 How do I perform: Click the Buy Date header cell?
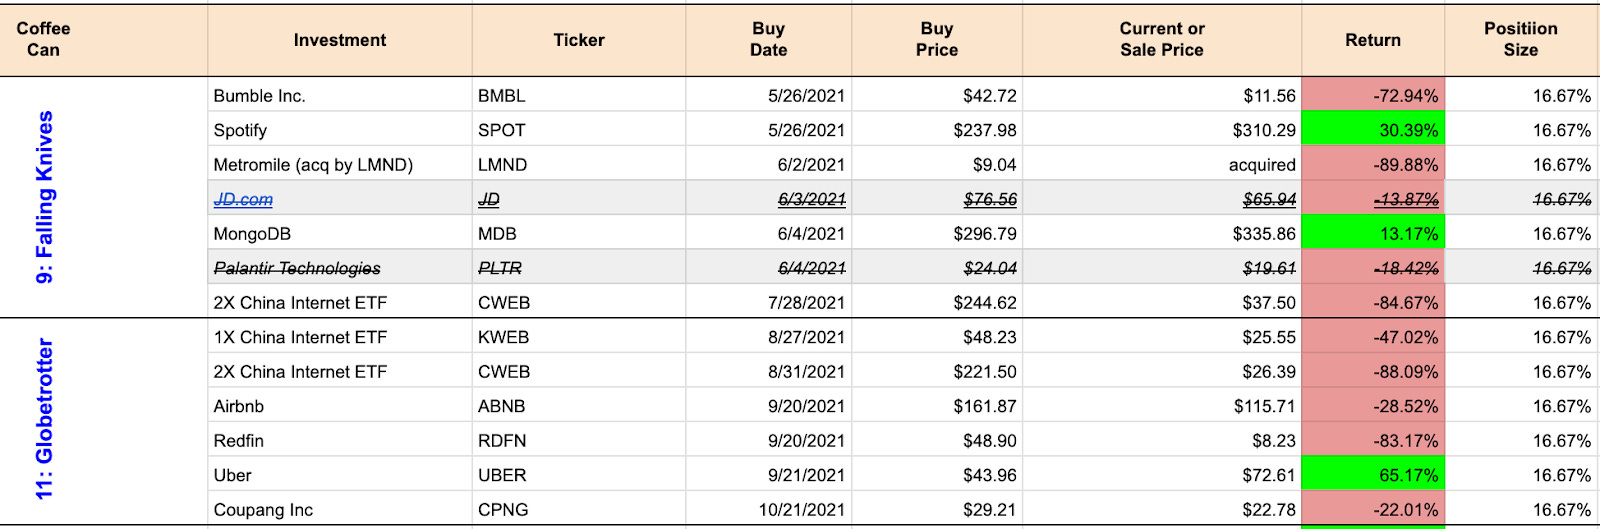click(x=768, y=40)
